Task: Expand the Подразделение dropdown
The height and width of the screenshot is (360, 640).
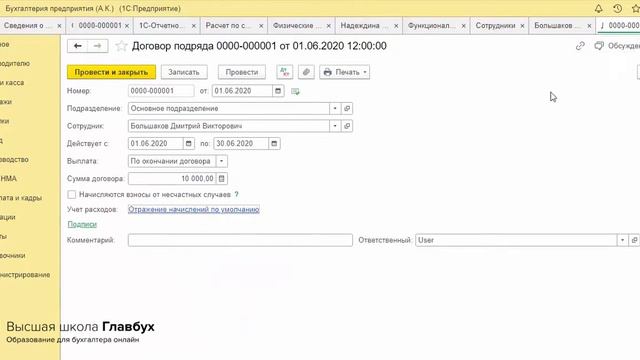Action: (x=335, y=109)
